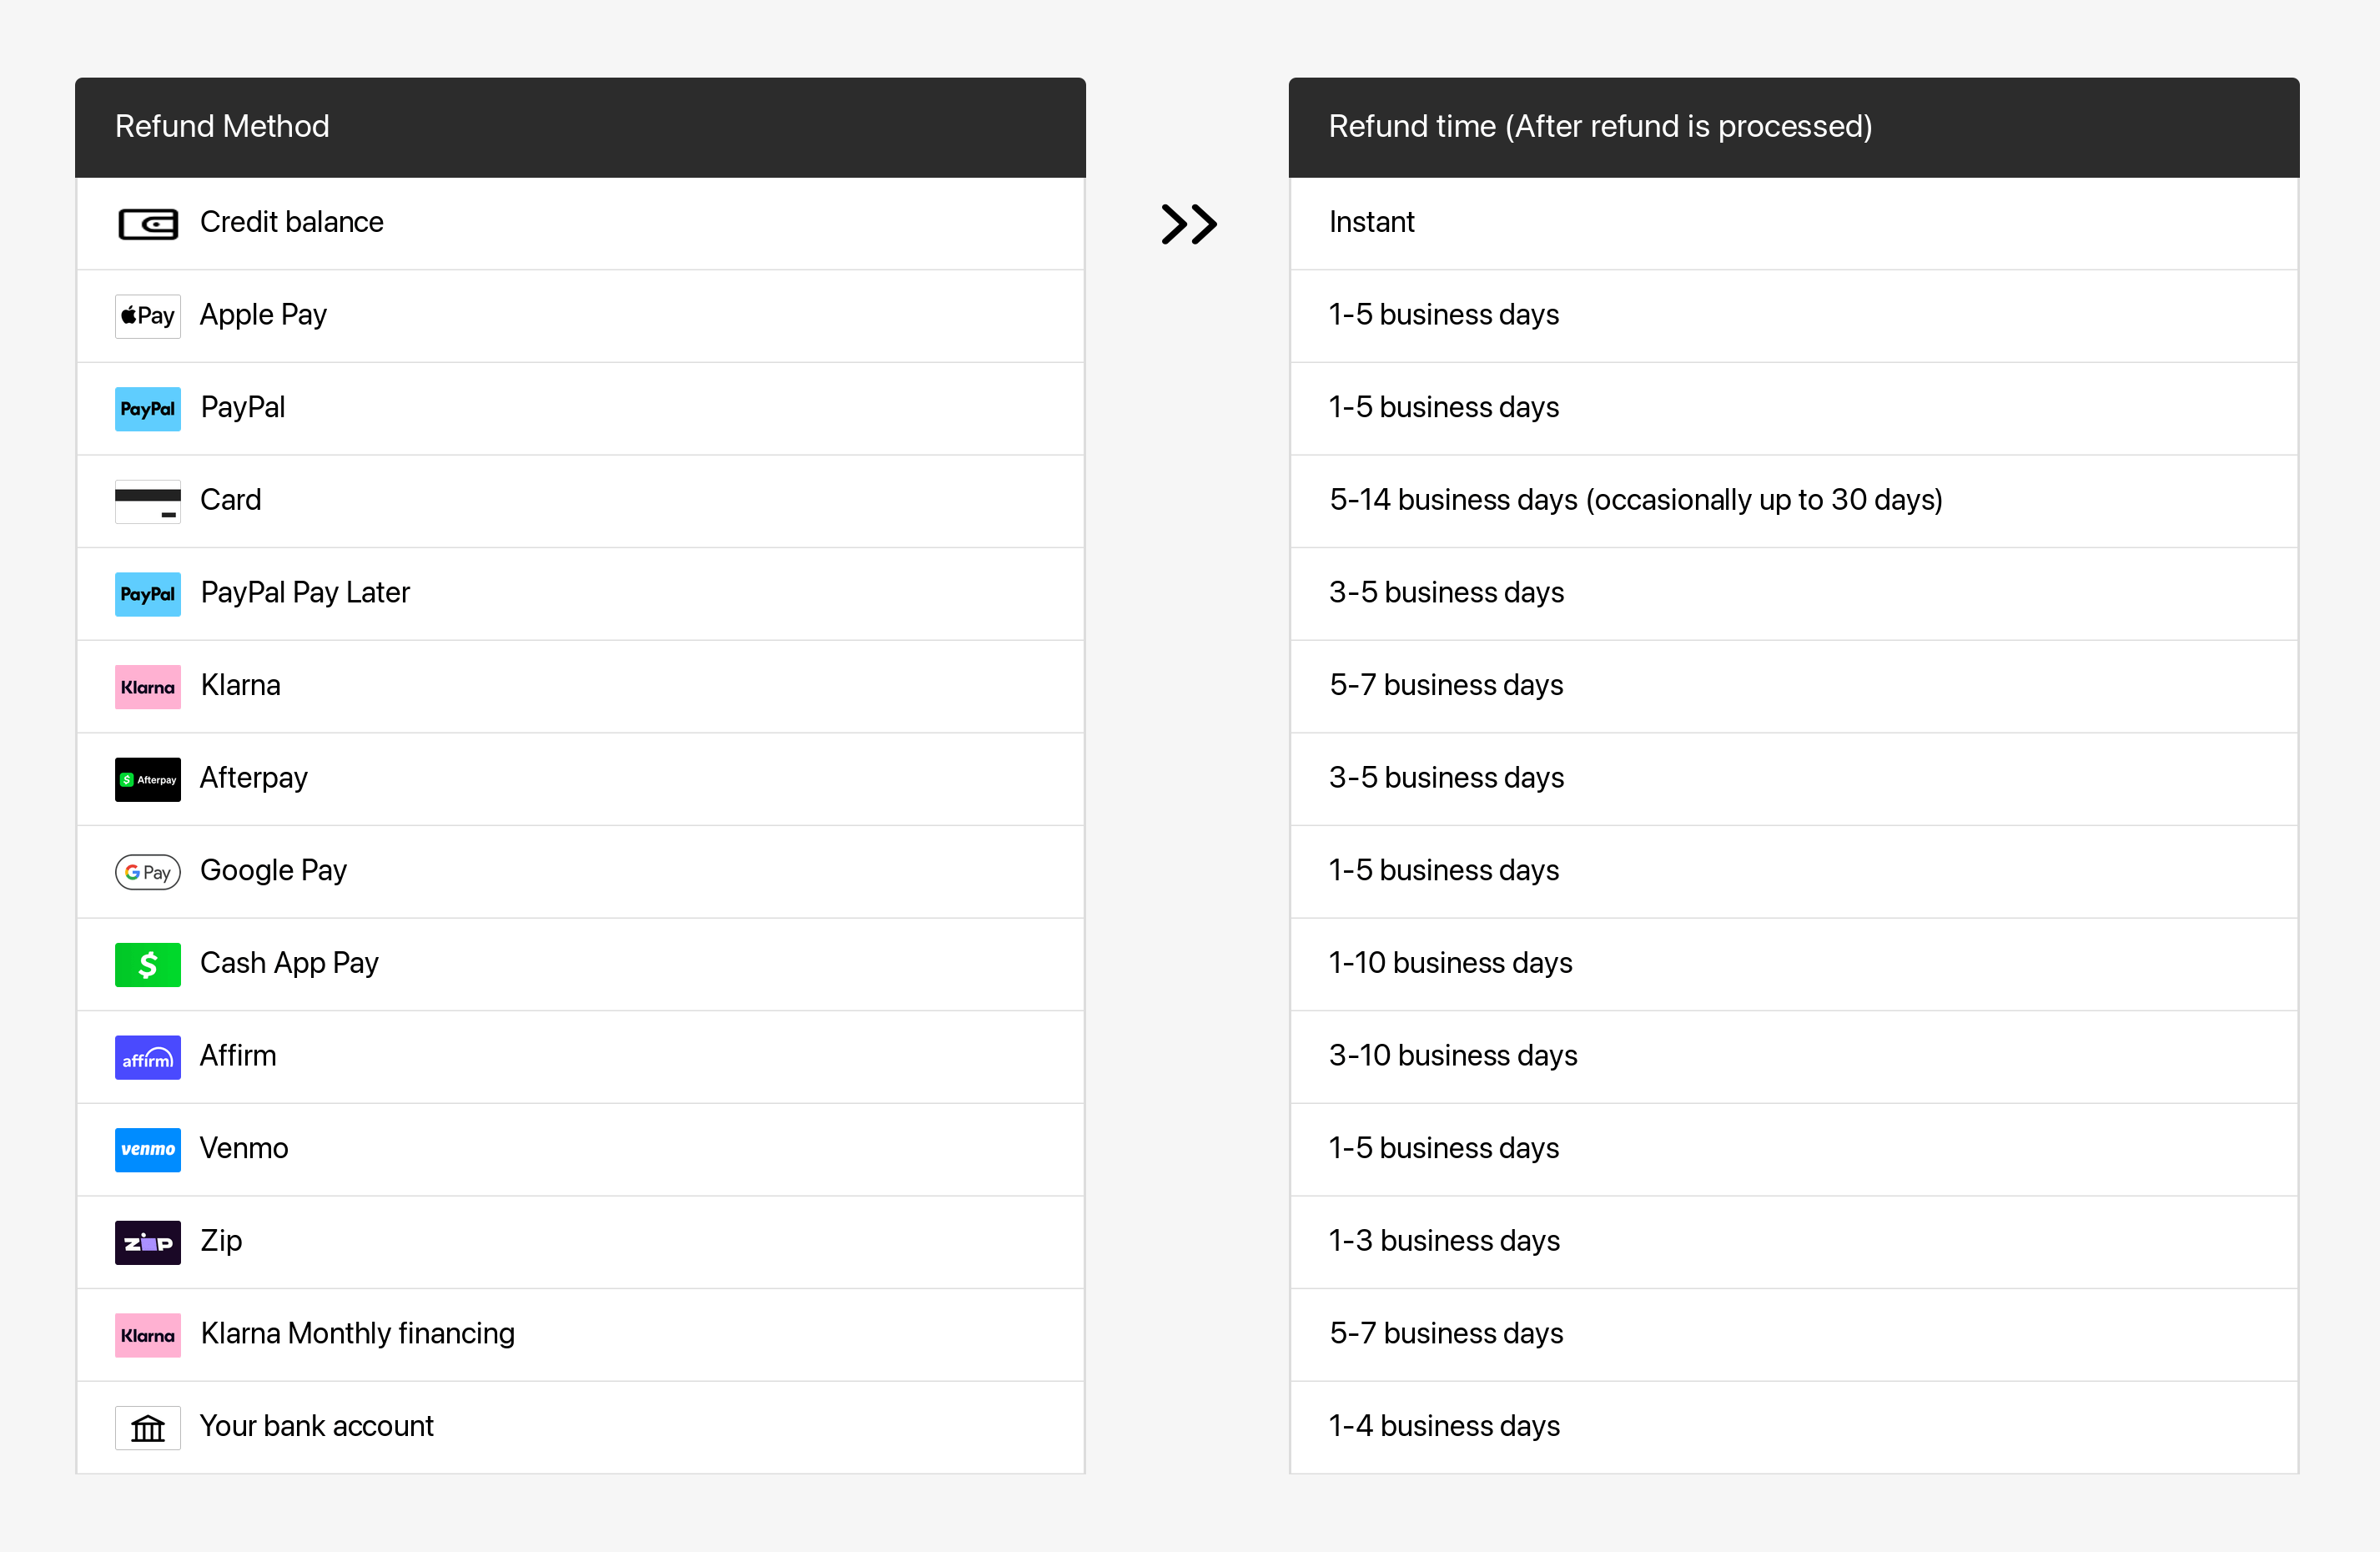Click the 5-14 business days refund time
Image resolution: width=2380 pixels, height=1552 pixels.
coord(1635,500)
